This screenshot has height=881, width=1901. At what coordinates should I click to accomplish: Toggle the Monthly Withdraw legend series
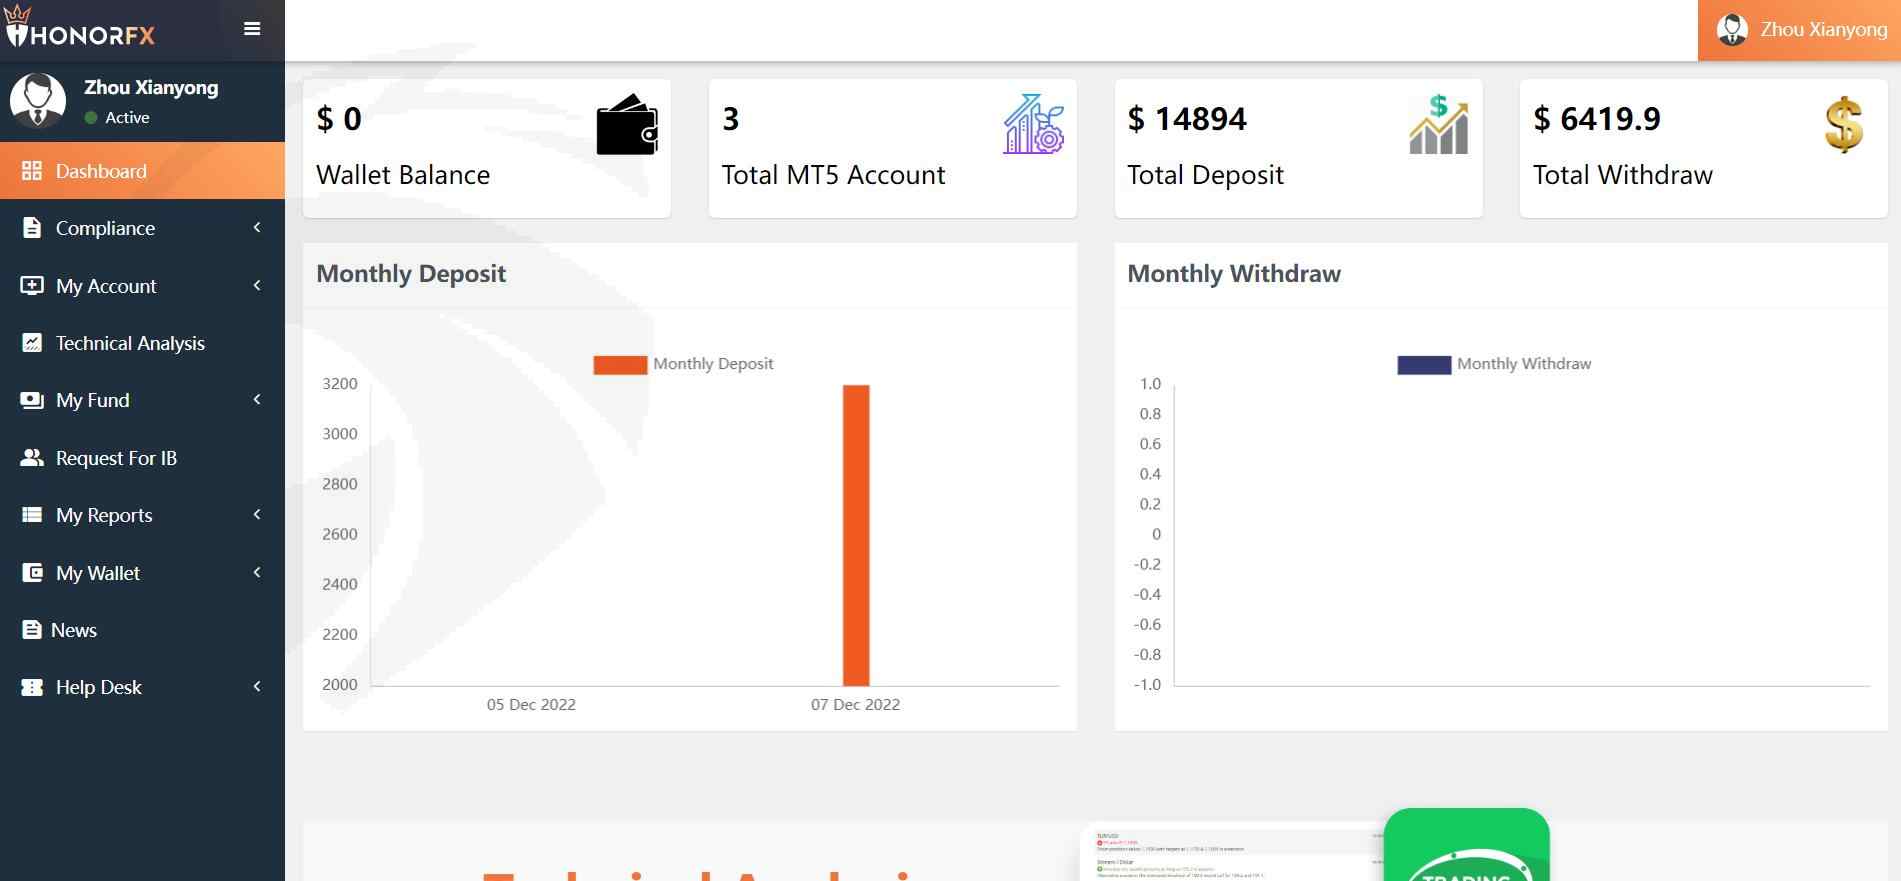tap(1494, 364)
